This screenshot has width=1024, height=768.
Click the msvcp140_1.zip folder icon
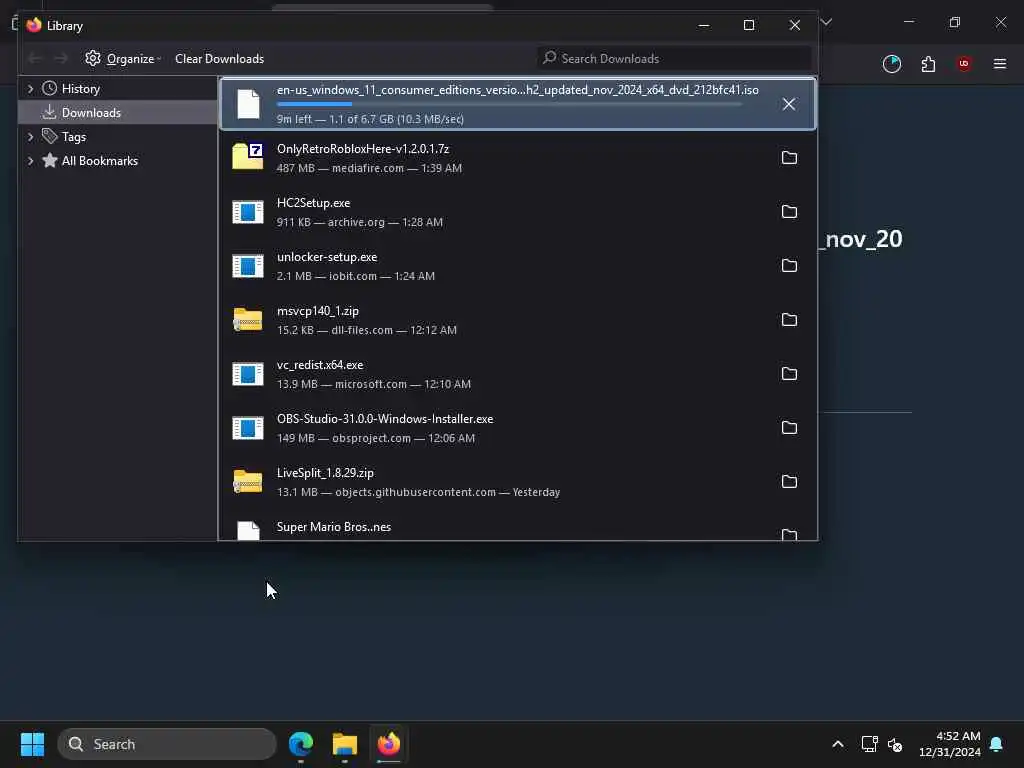(248, 319)
